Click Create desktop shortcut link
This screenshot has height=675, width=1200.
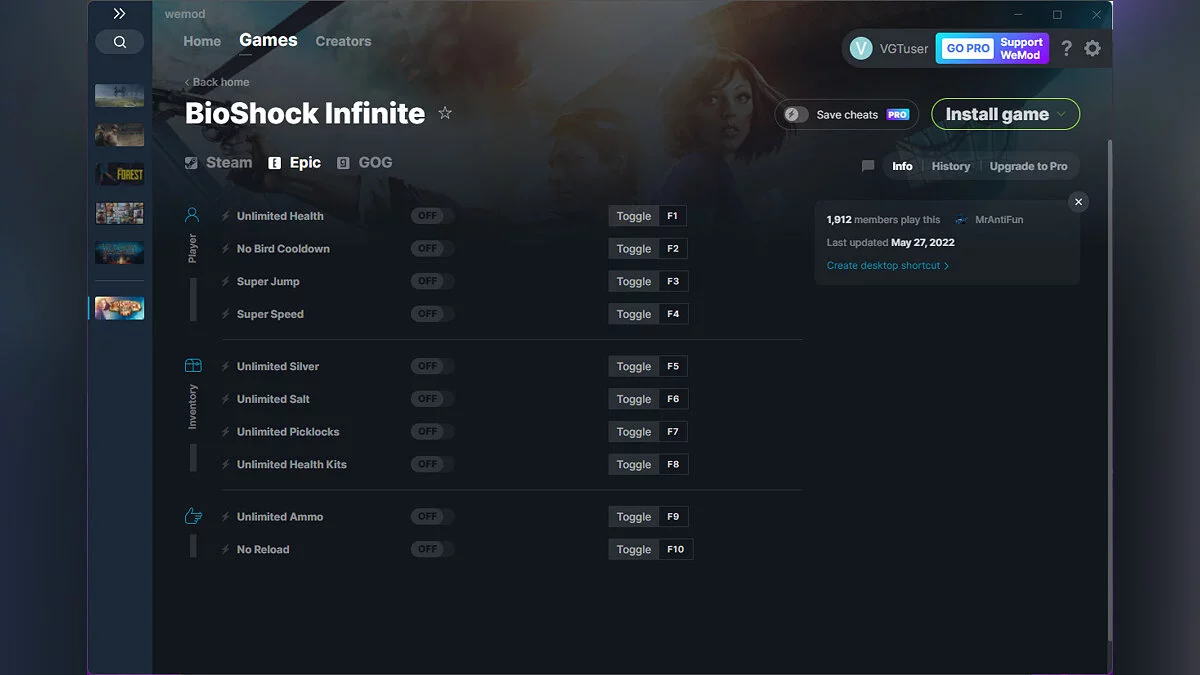coord(887,266)
